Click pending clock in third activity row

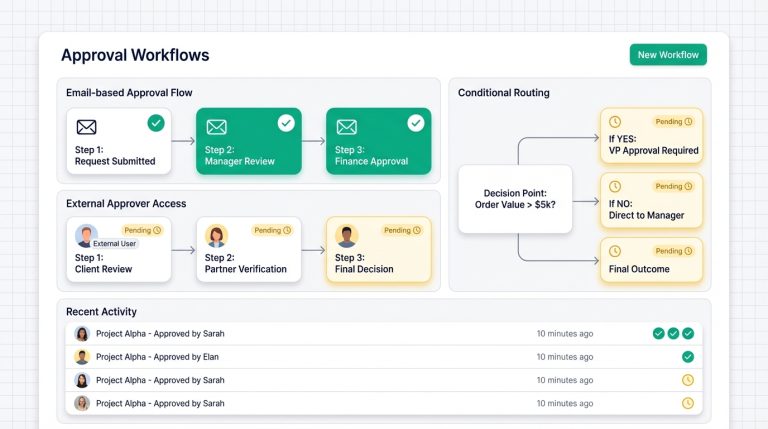688,380
